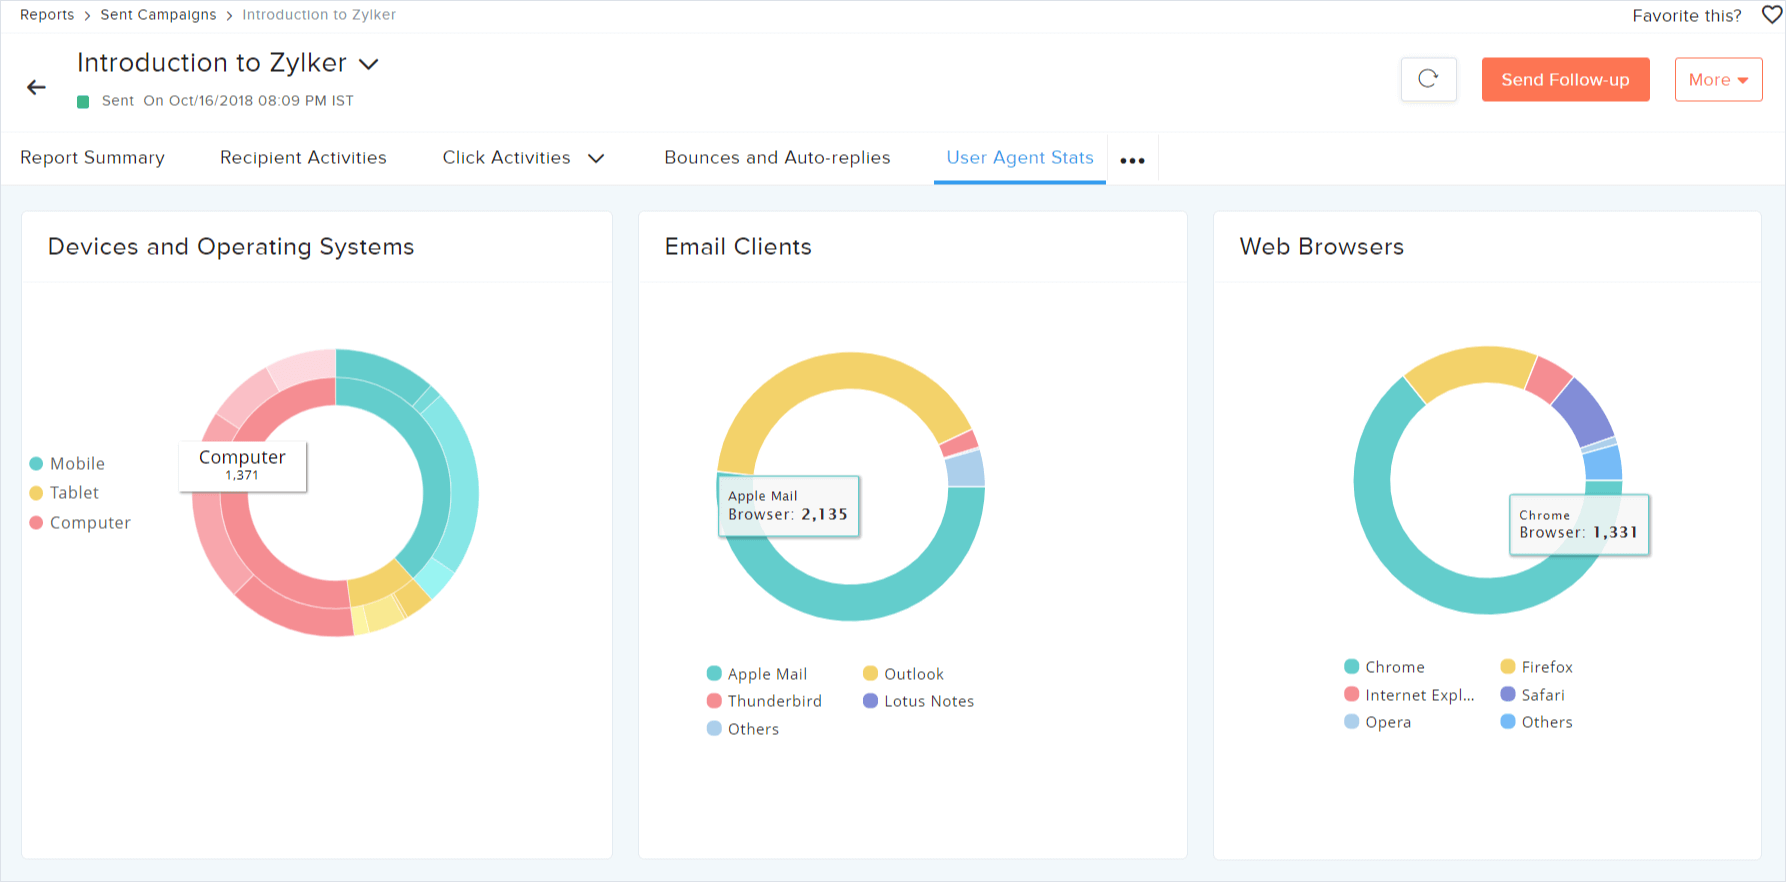The width and height of the screenshot is (1786, 882).
Task: Click the refresh report icon
Action: (x=1428, y=79)
